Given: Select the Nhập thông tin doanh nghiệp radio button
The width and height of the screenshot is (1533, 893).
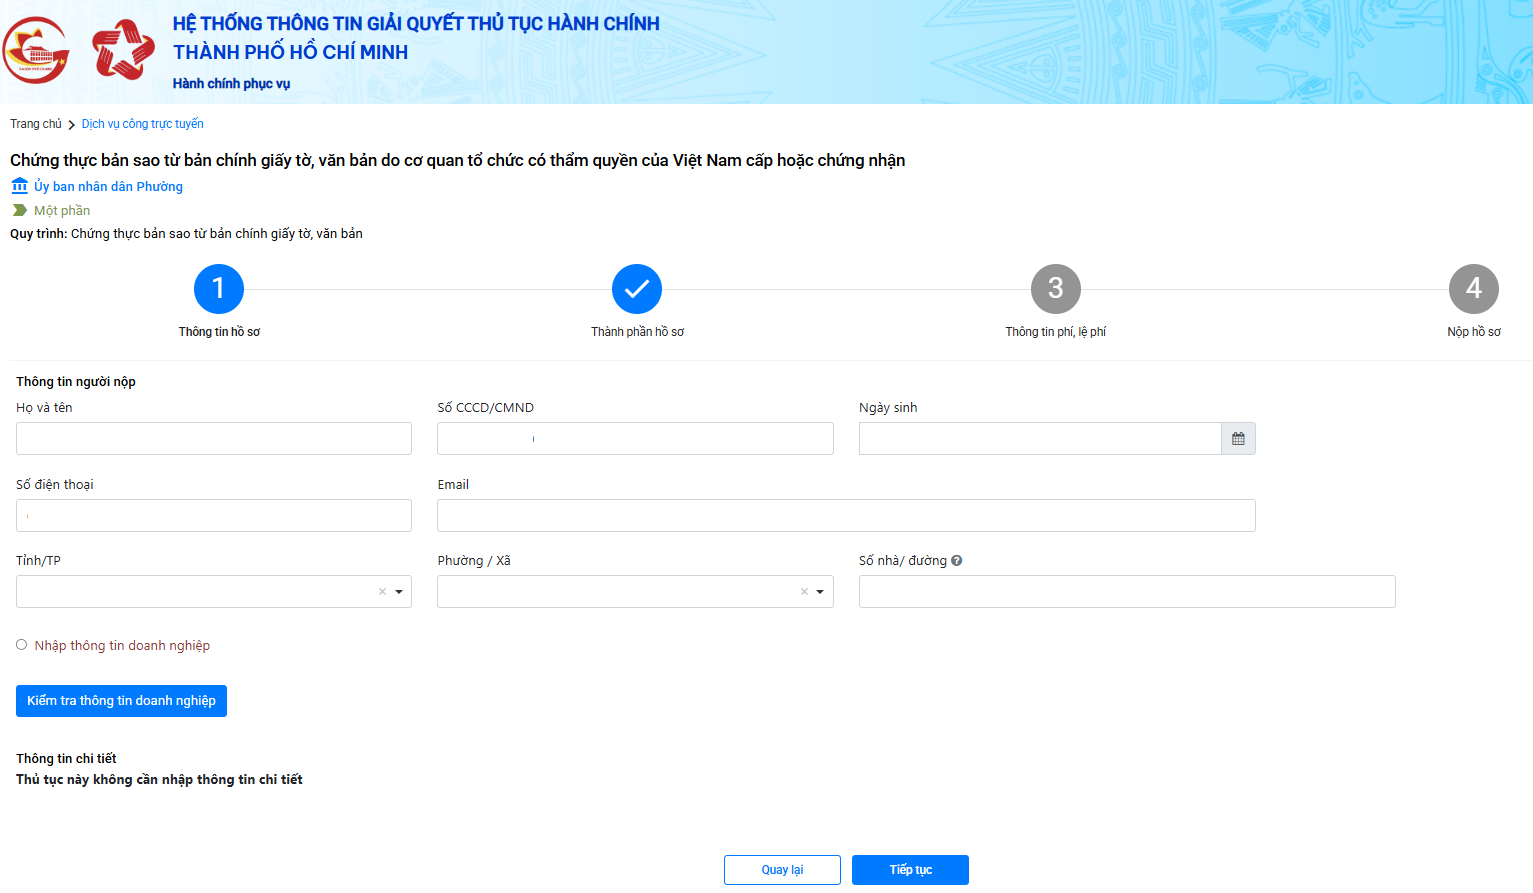Looking at the screenshot, I should click(x=22, y=645).
